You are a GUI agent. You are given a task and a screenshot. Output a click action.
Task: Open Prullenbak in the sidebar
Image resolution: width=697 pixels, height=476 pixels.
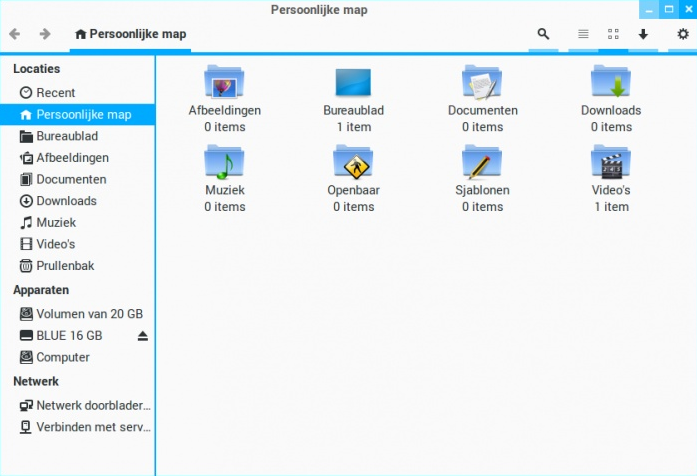[x=64, y=266]
